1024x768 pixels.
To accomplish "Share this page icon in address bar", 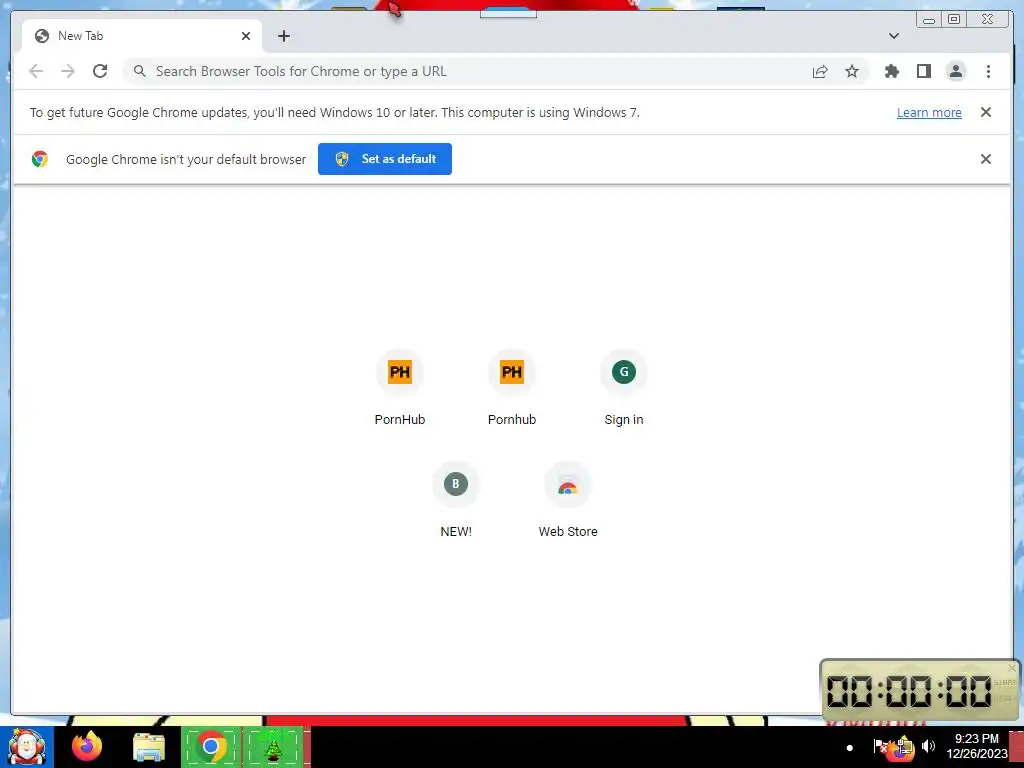I will pos(820,71).
